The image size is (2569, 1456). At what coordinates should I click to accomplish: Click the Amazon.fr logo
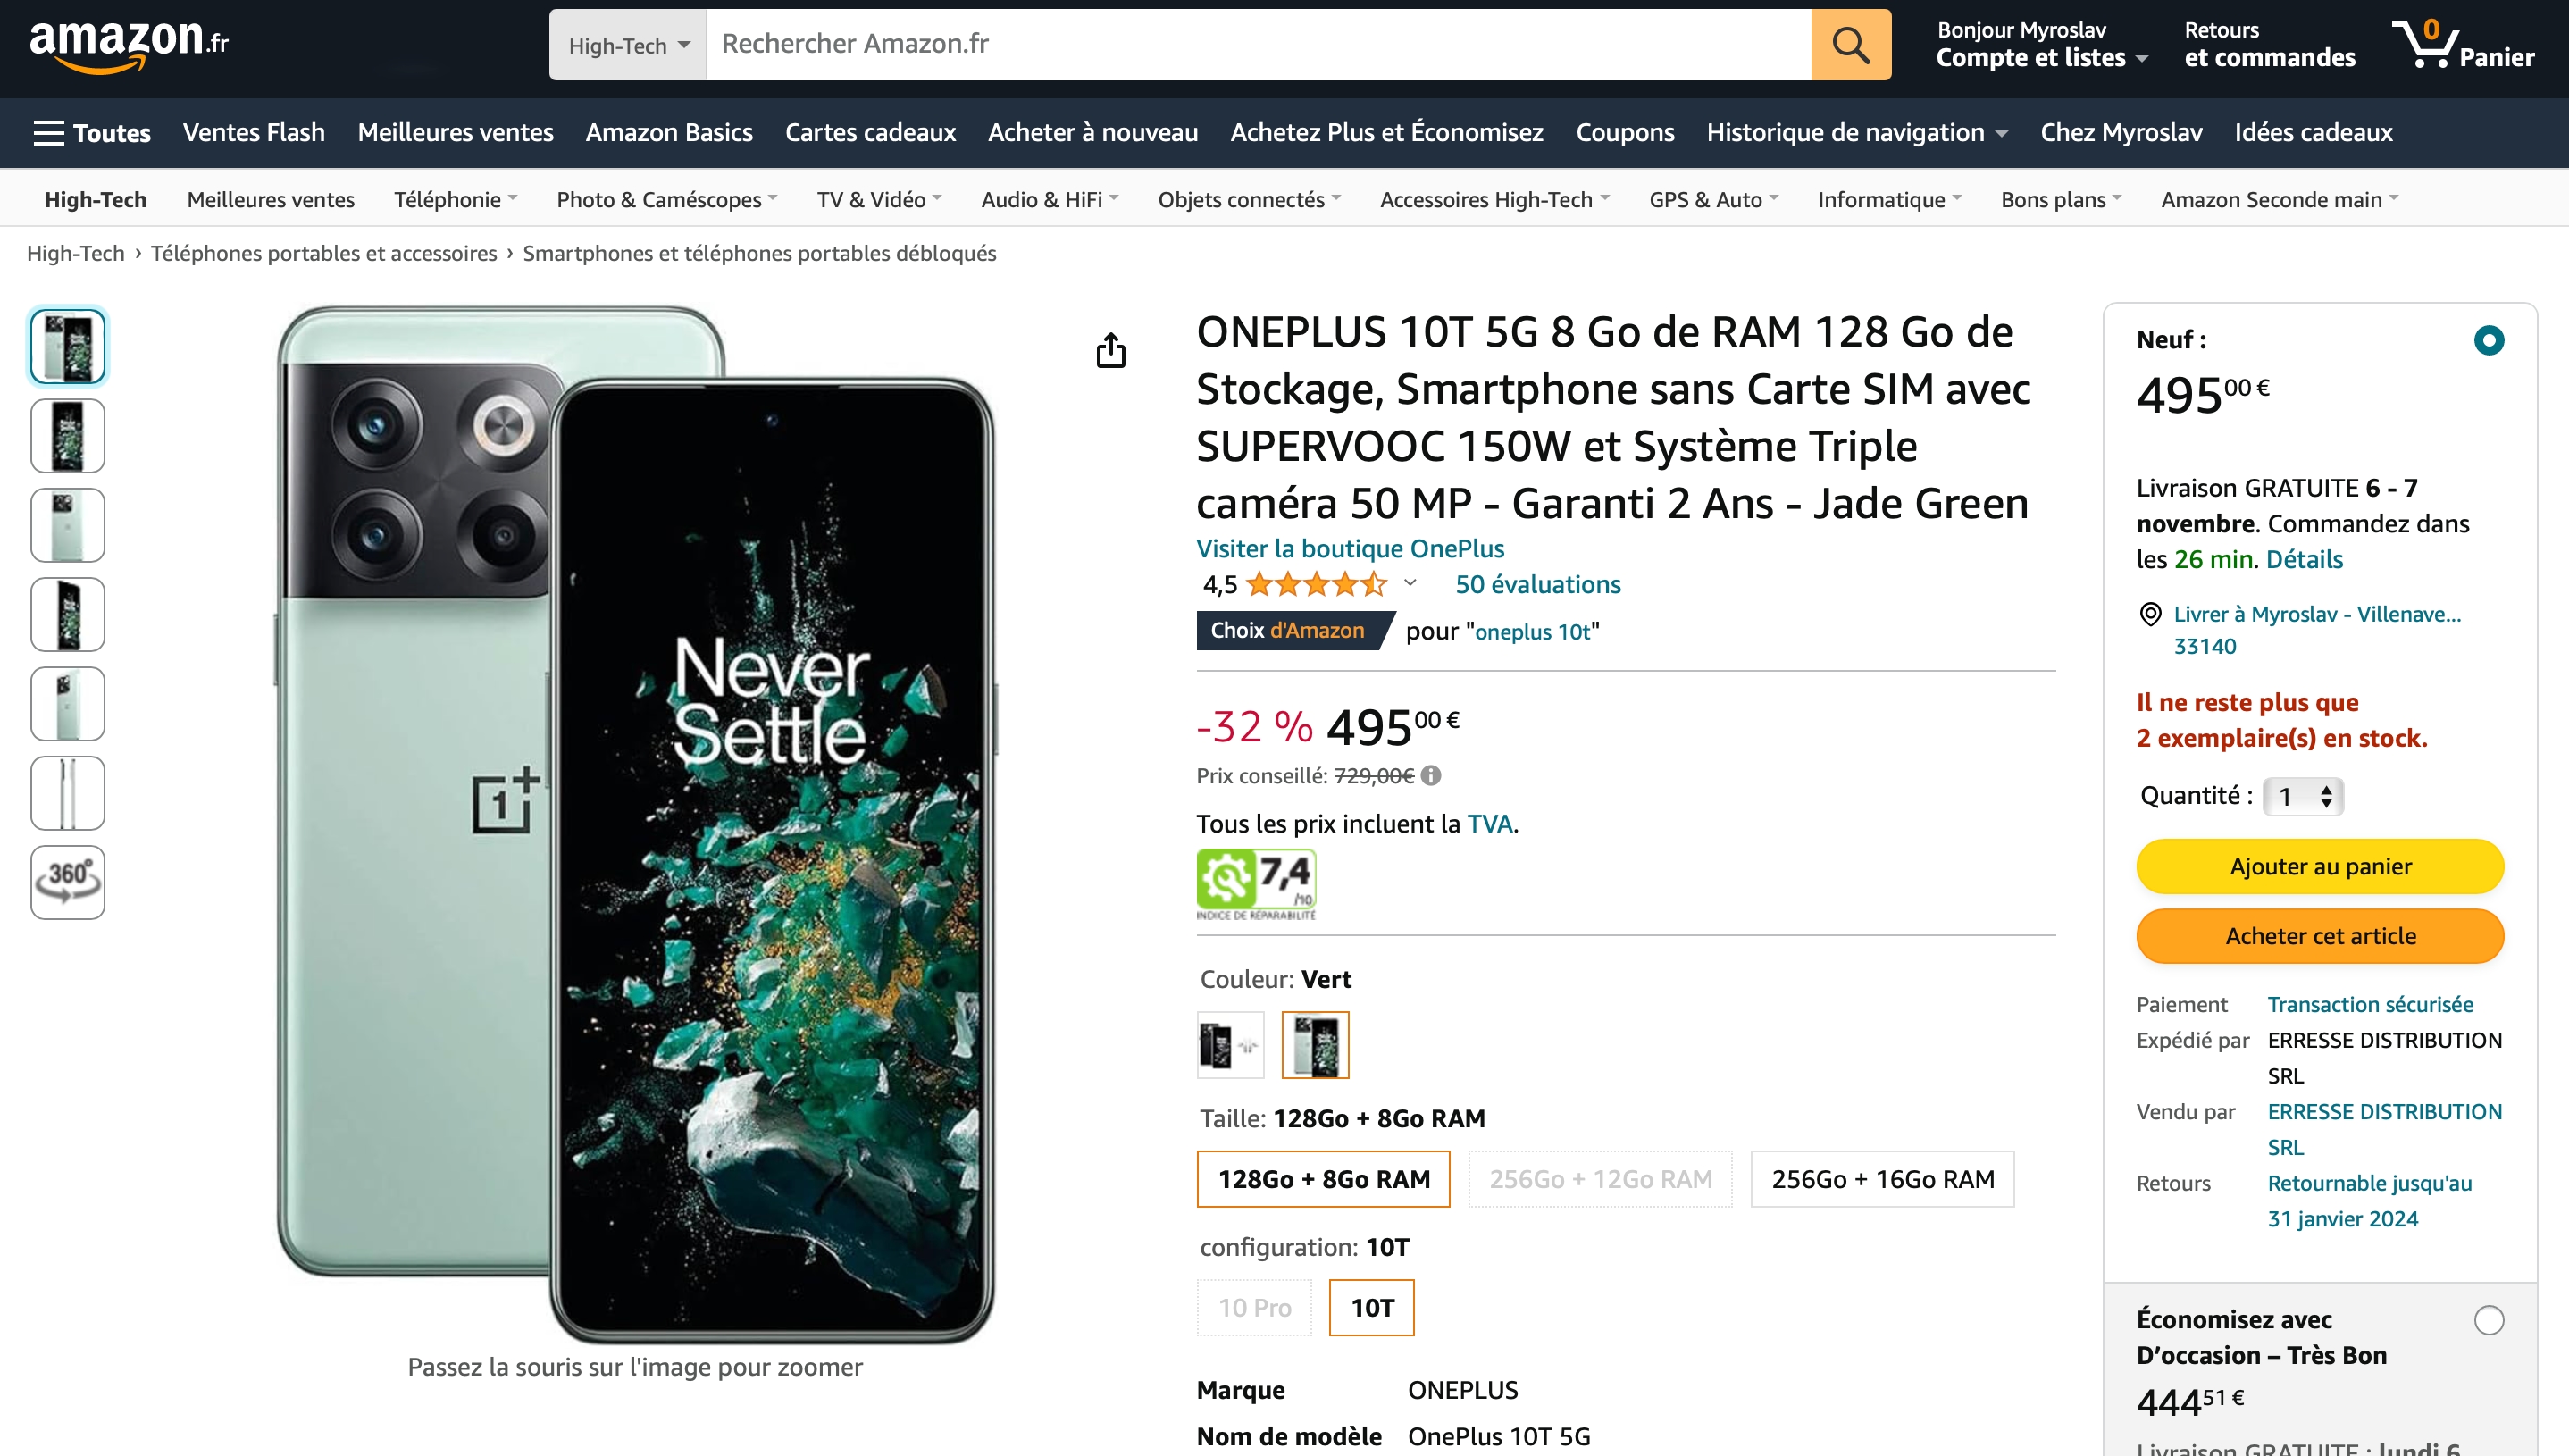pos(129,45)
